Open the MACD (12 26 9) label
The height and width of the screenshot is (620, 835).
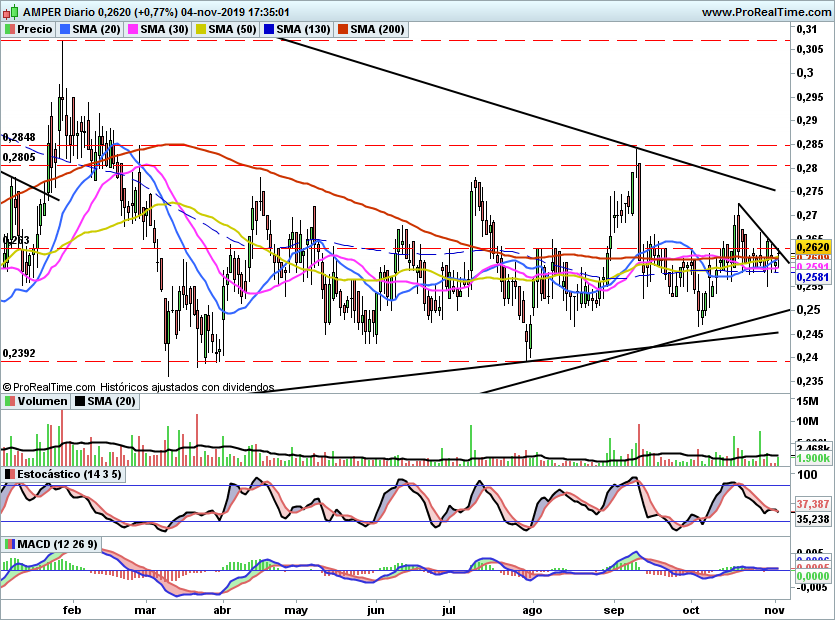click(x=58, y=544)
